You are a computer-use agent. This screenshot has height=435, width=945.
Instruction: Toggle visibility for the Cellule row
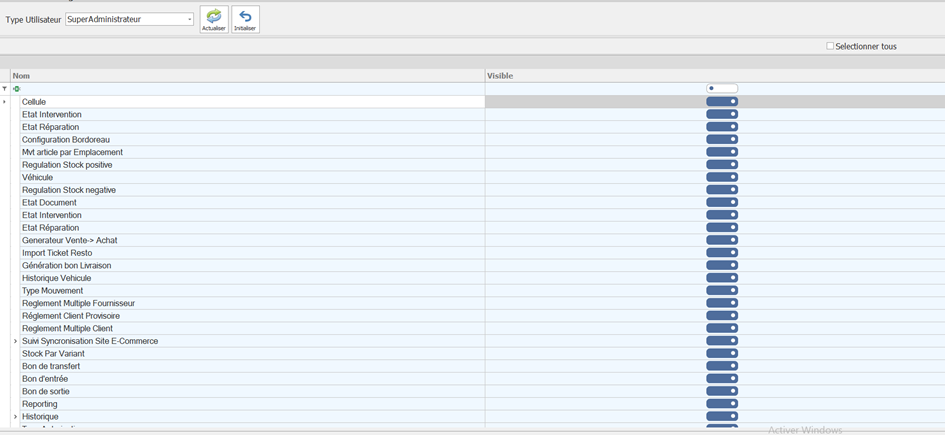pos(721,102)
